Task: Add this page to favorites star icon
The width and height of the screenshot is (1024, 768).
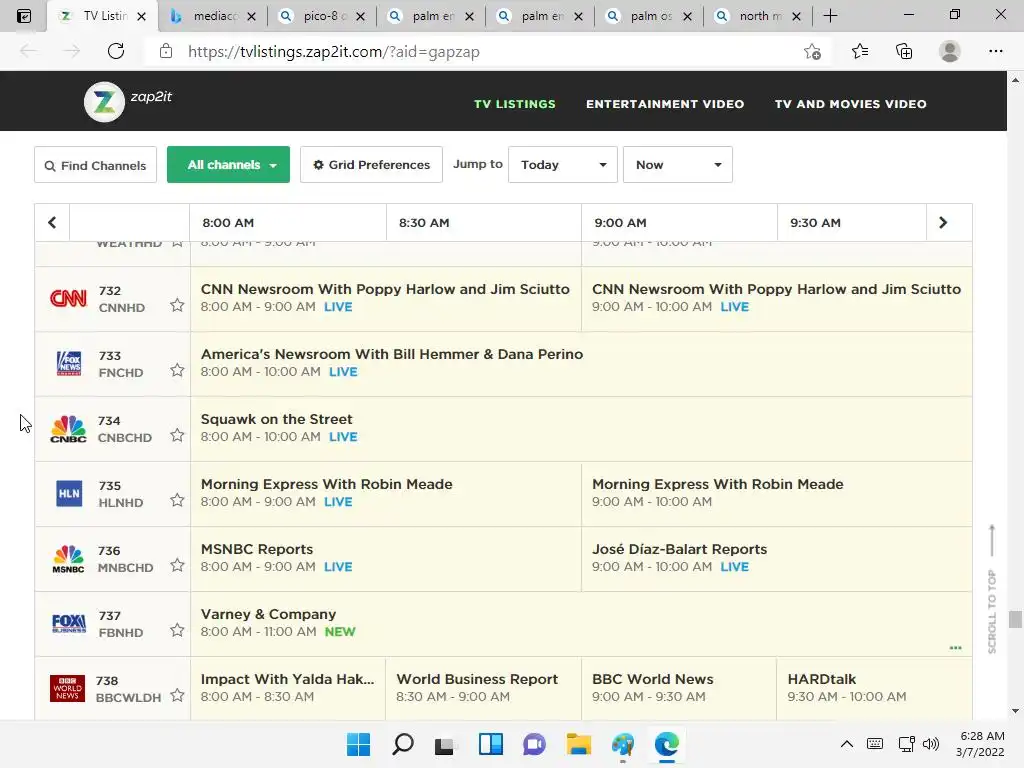Action: pyautogui.click(x=812, y=51)
